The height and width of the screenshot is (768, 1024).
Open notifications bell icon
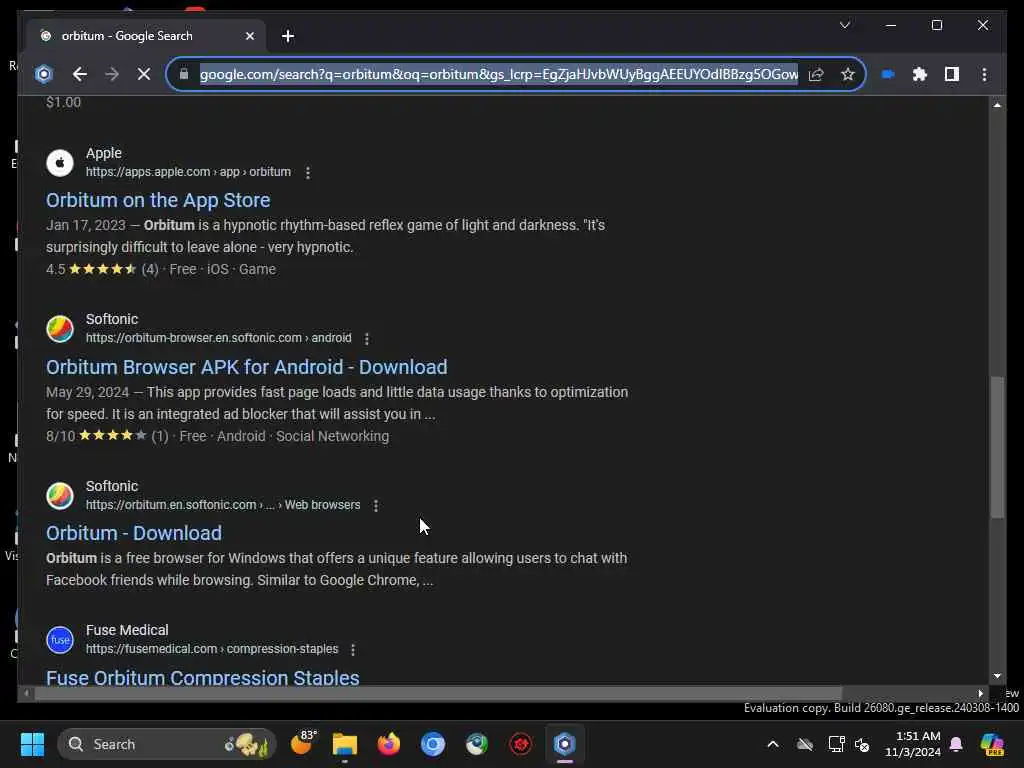(x=956, y=744)
